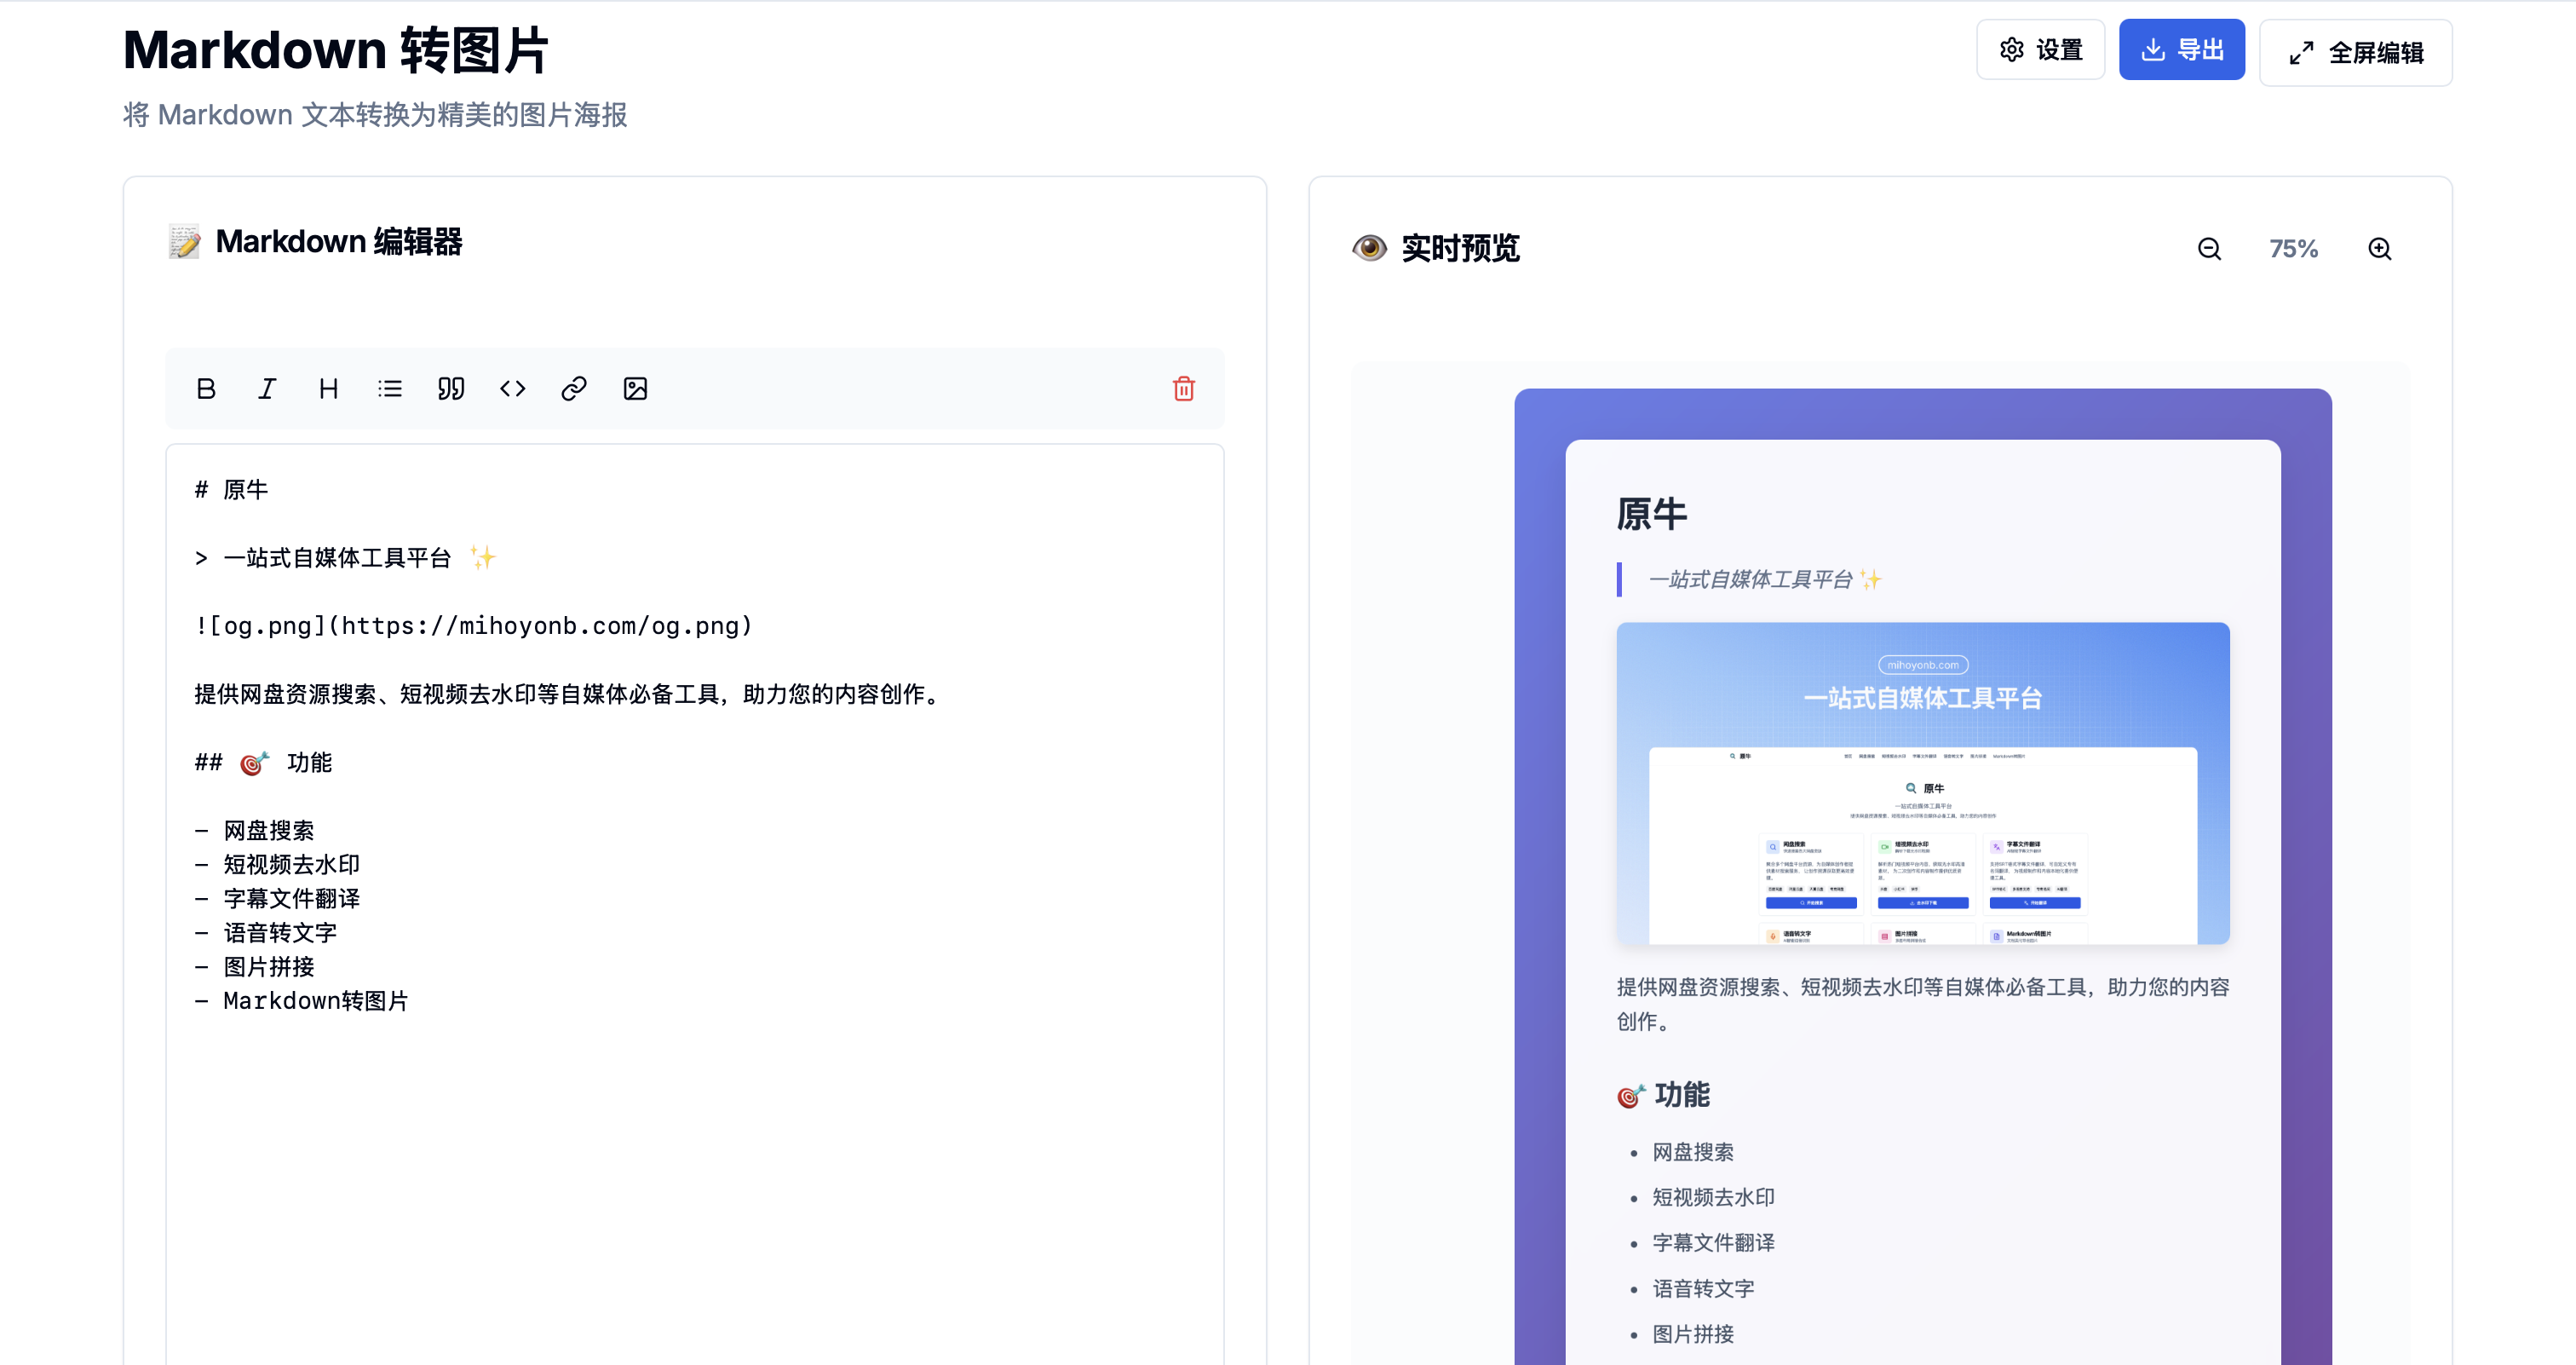
Task: Click the '- Markdown转图片' line in editor
Action: tap(301, 1001)
